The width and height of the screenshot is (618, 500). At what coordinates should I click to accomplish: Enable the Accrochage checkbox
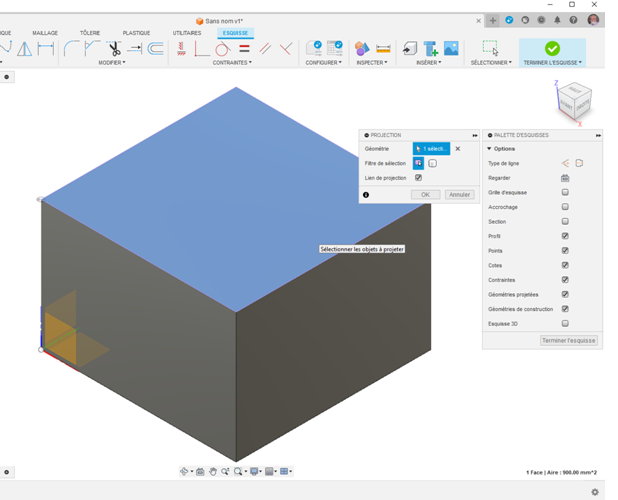coord(565,207)
